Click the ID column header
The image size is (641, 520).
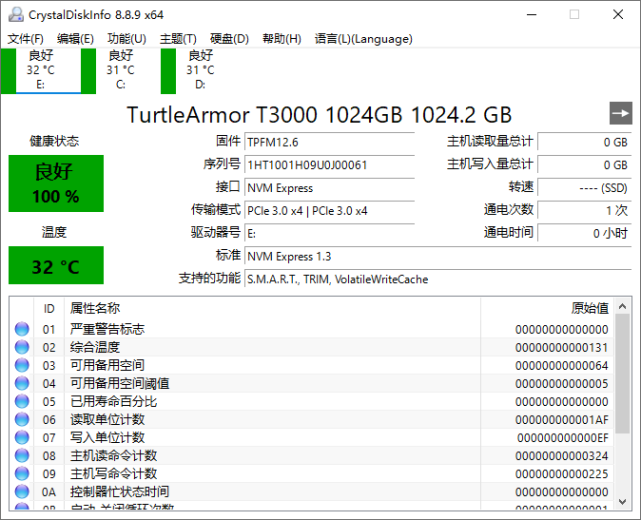click(49, 308)
